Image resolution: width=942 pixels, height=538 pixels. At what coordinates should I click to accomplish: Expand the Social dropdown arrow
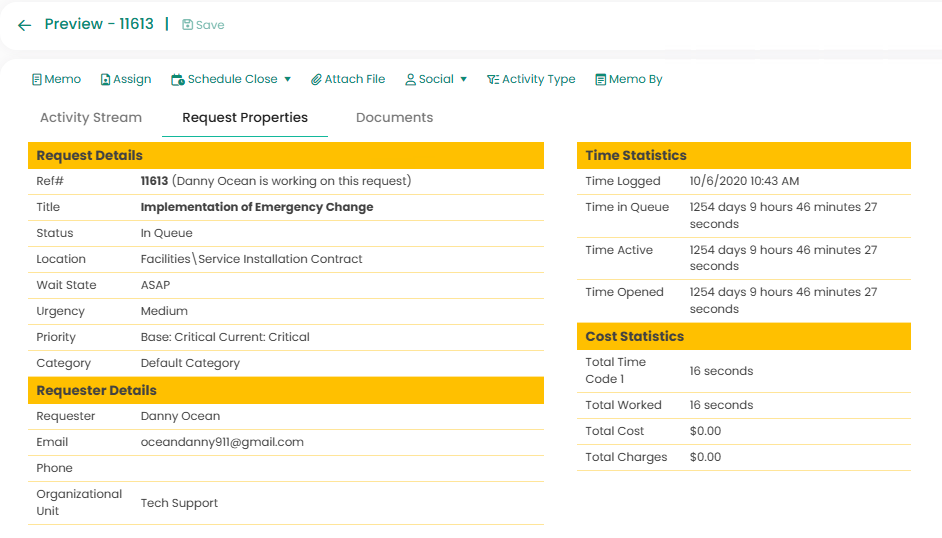463,80
